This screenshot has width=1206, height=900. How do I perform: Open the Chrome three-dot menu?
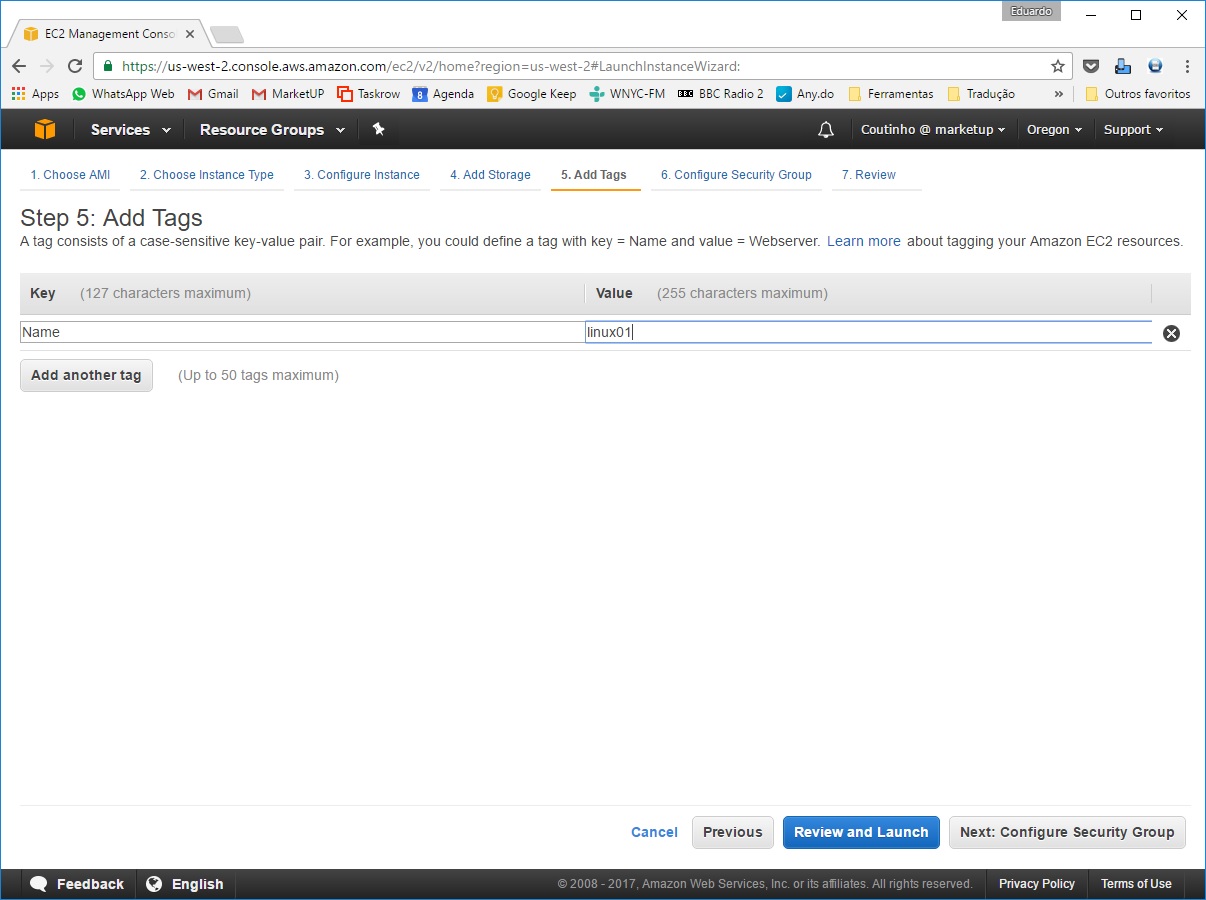(x=1187, y=66)
